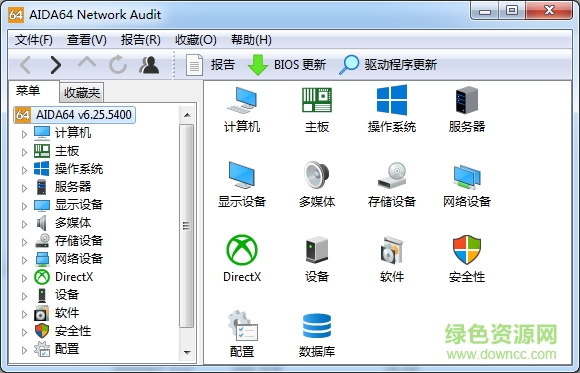The width and height of the screenshot is (580, 373).
Task: Open the 主板 motherboard icon in main pane
Action: (x=317, y=100)
